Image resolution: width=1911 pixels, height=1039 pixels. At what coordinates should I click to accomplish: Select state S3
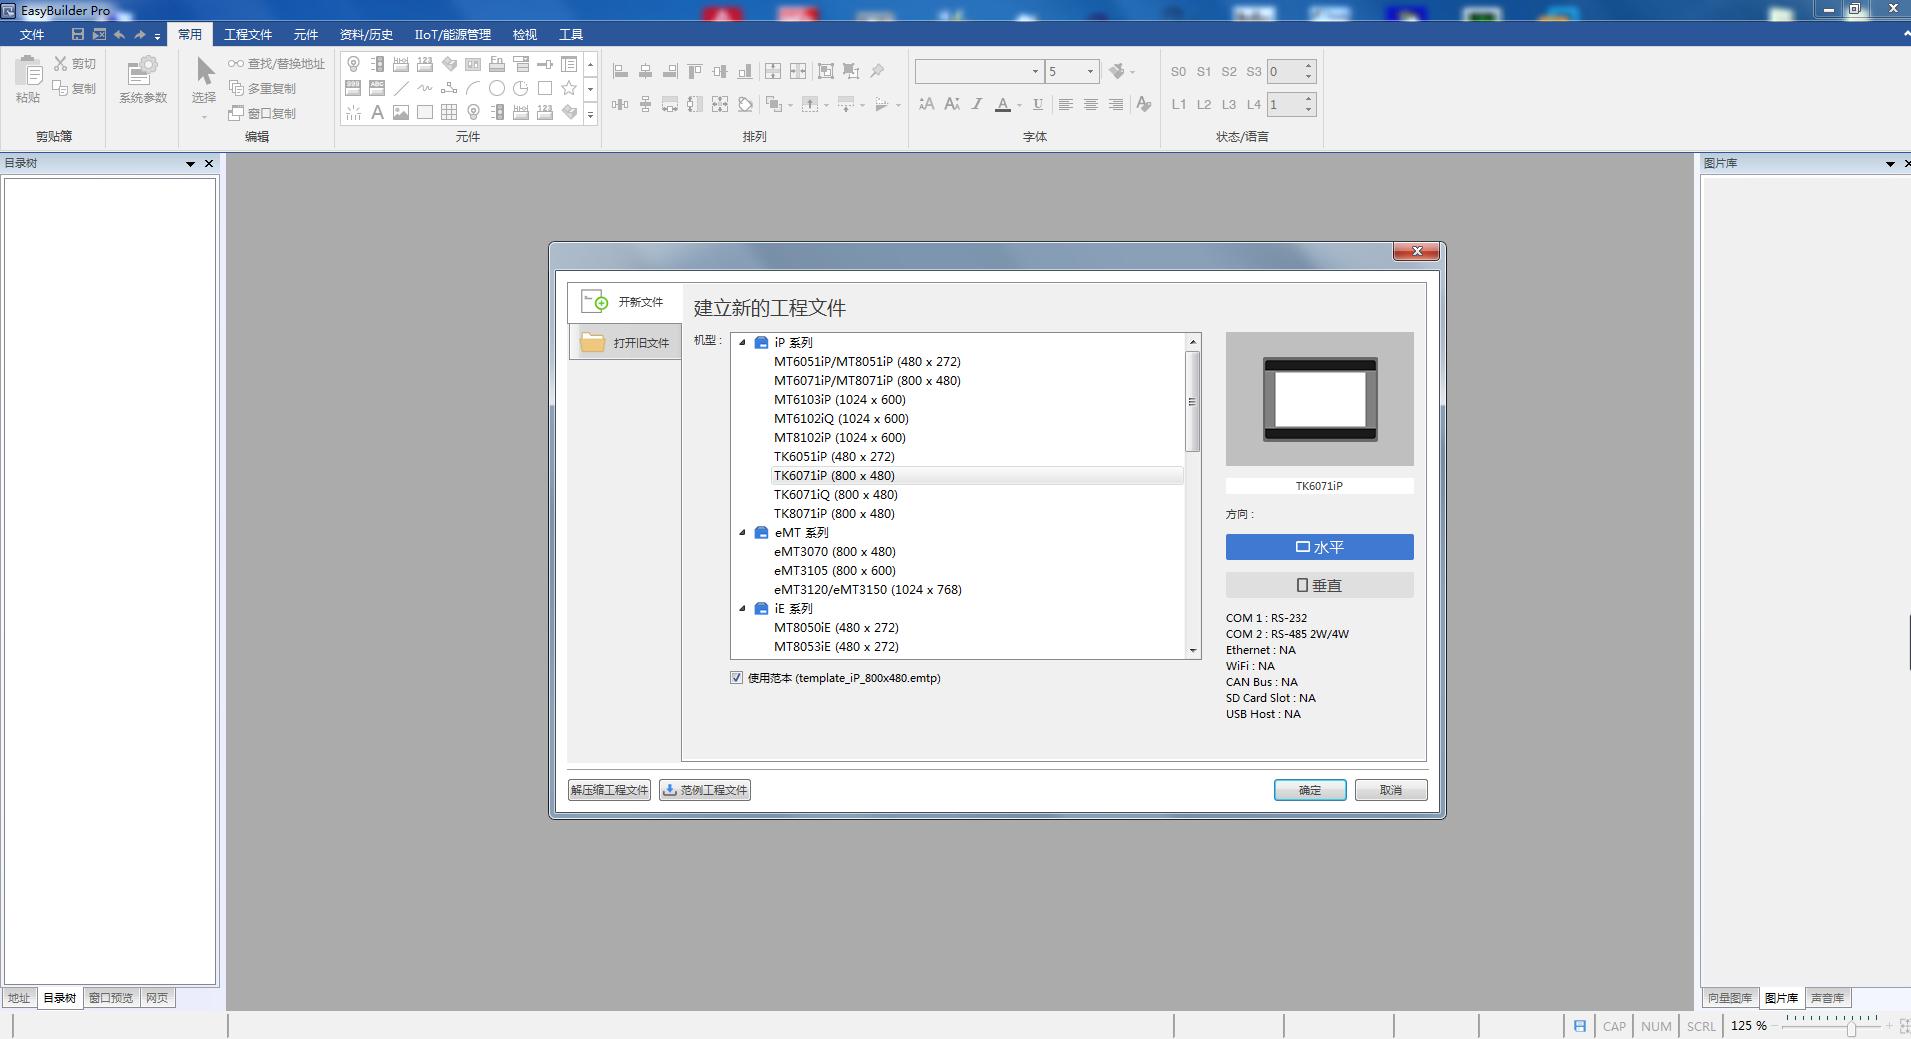tap(1254, 72)
